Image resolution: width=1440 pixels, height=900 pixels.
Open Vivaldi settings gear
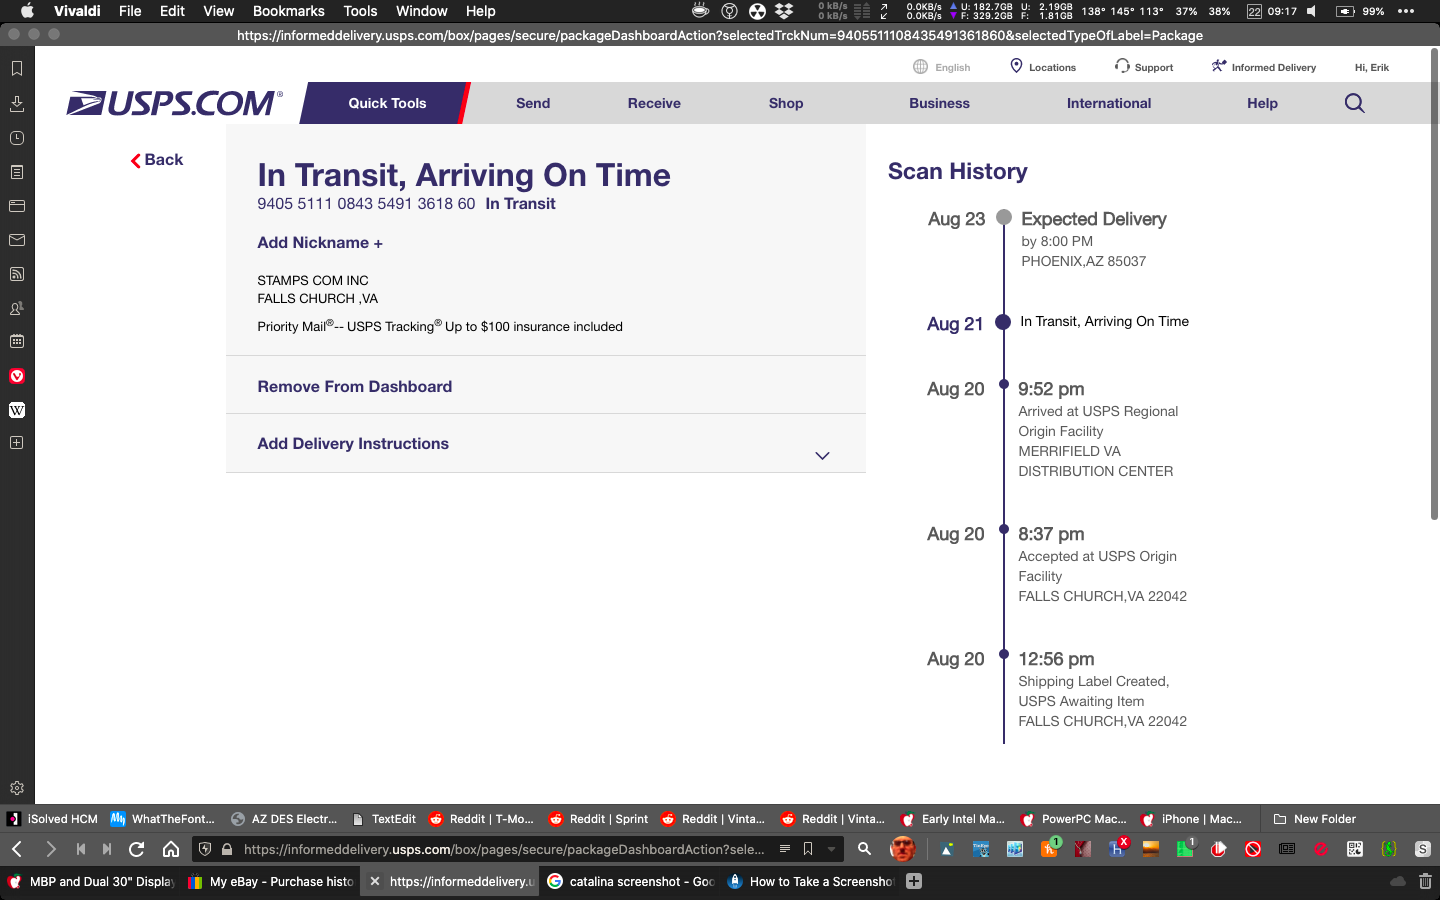click(17, 788)
